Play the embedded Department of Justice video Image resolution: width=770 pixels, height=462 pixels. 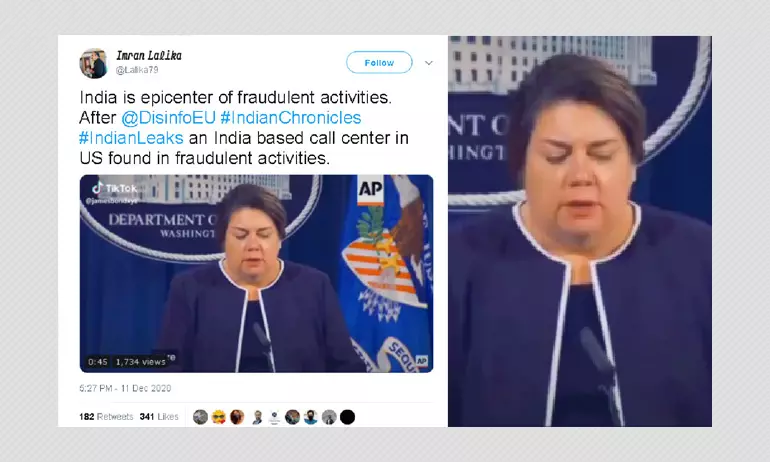point(256,273)
